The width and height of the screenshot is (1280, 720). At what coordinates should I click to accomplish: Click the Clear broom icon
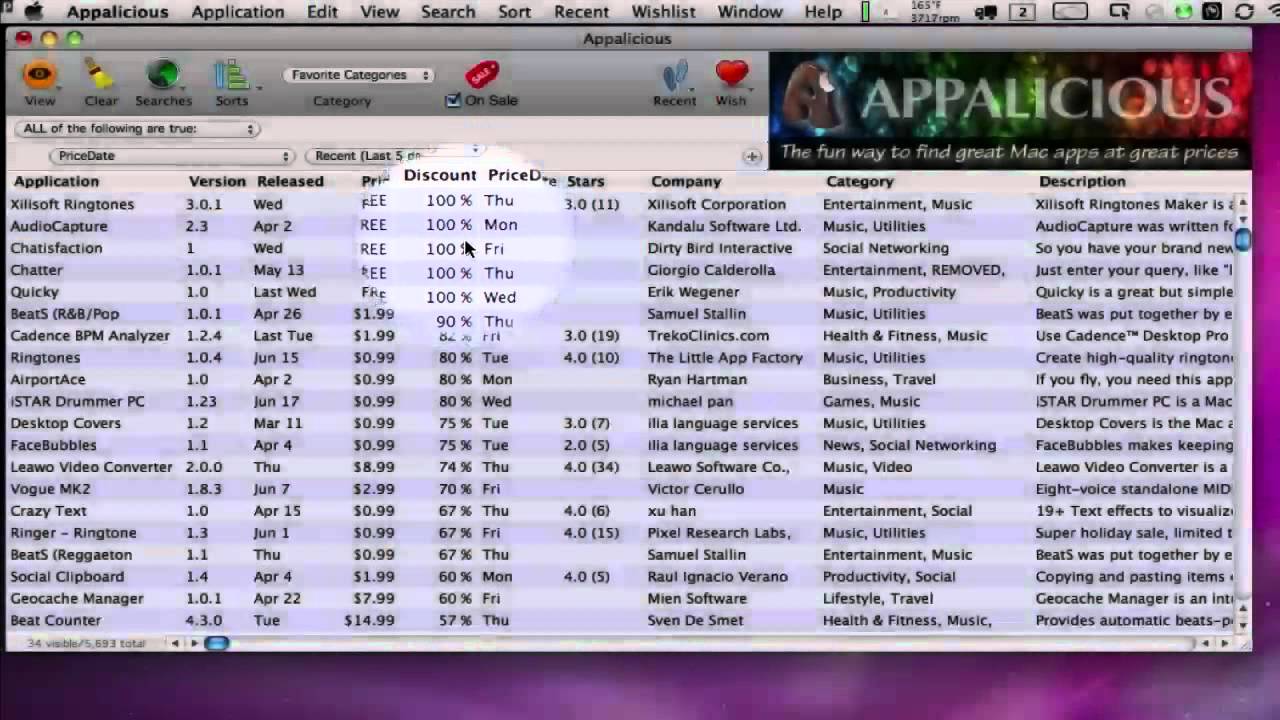point(100,75)
